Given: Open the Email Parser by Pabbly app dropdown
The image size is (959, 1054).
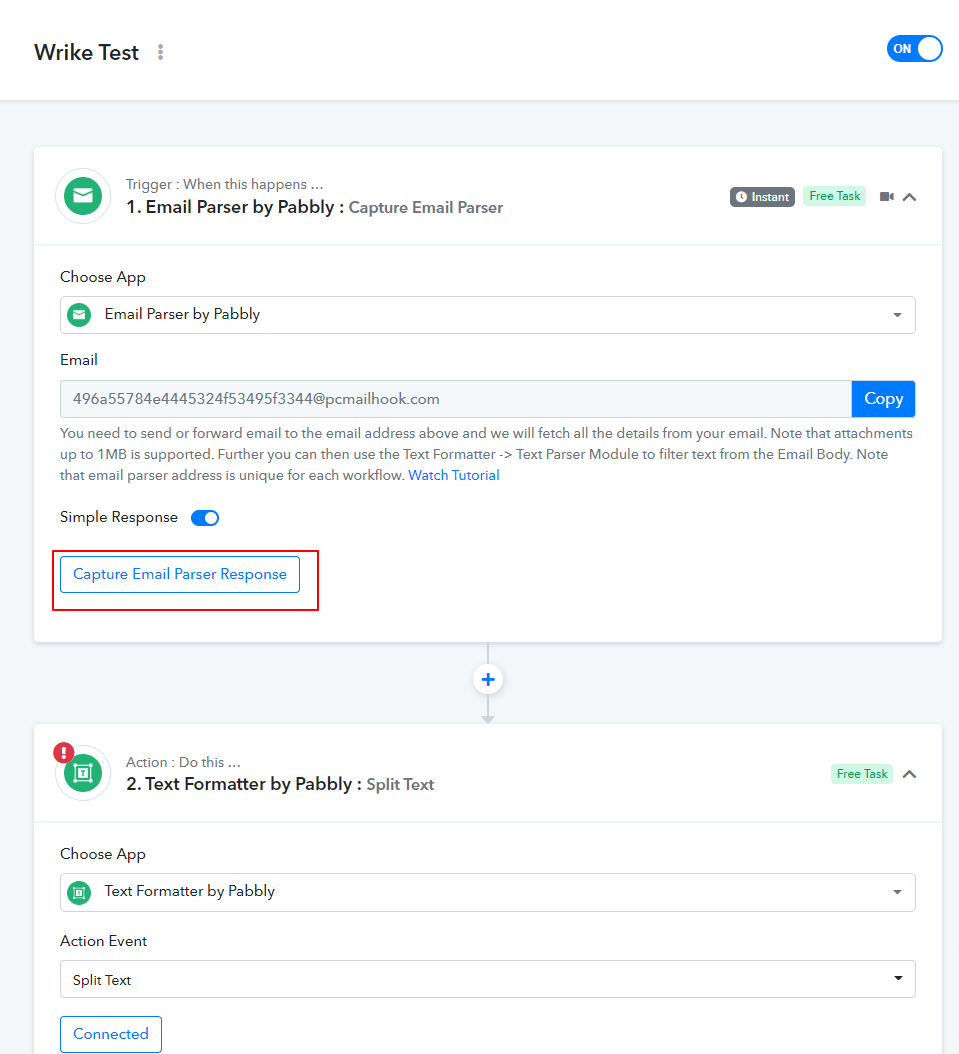Looking at the screenshot, I should 488,315.
